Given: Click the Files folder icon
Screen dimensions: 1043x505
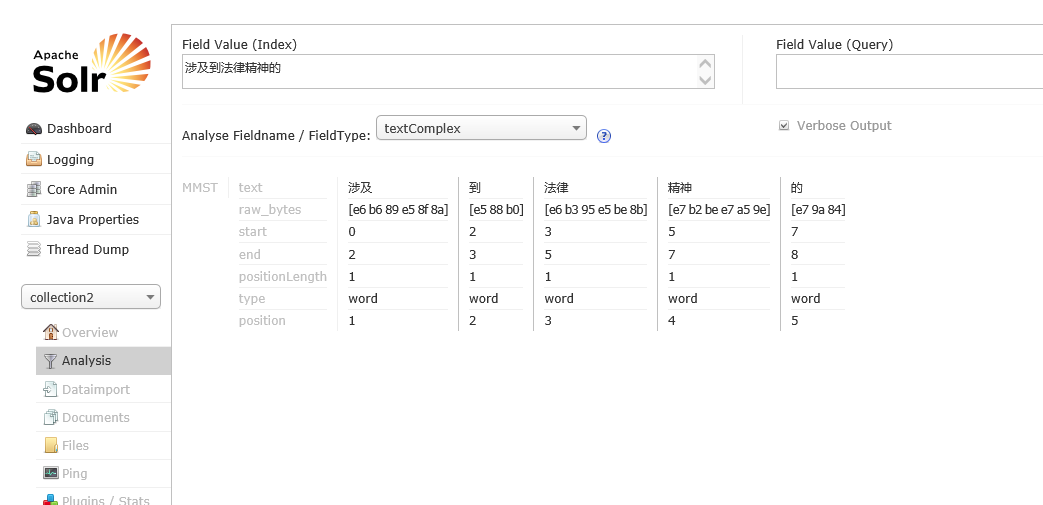Looking at the screenshot, I should point(51,445).
